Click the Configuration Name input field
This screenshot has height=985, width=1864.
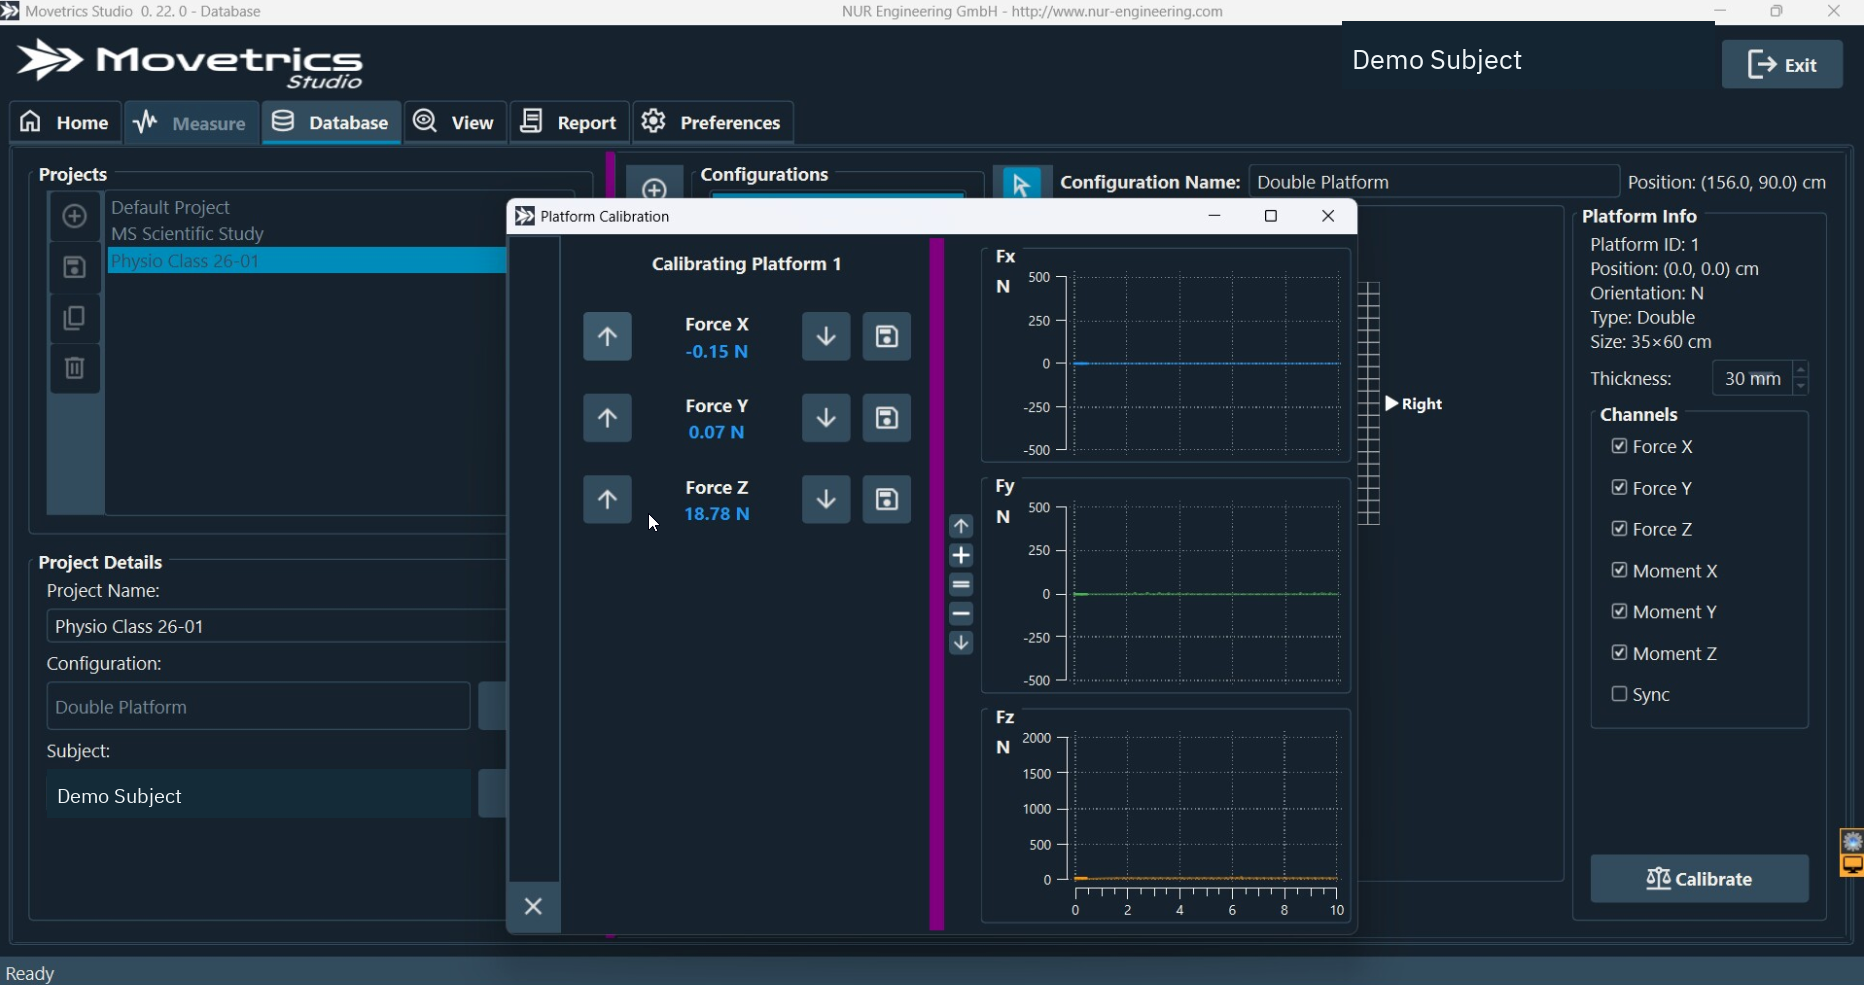click(x=1433, y=182)
